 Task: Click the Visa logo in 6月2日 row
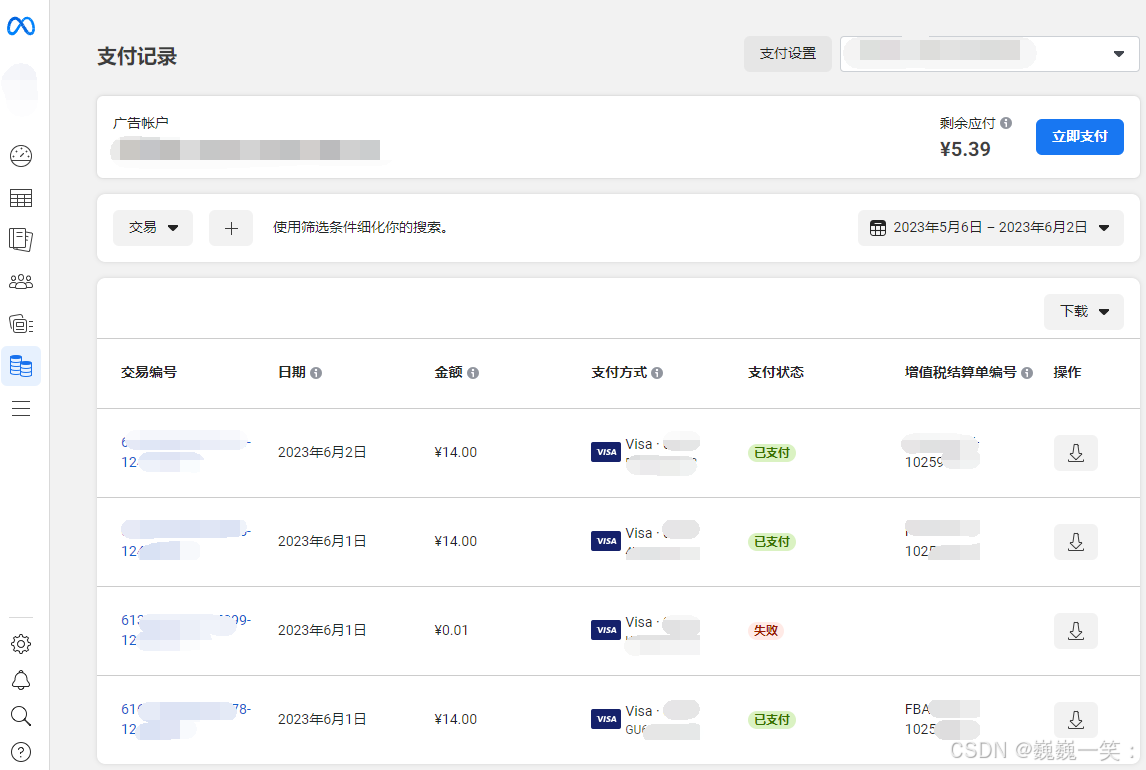pos(606,452)
